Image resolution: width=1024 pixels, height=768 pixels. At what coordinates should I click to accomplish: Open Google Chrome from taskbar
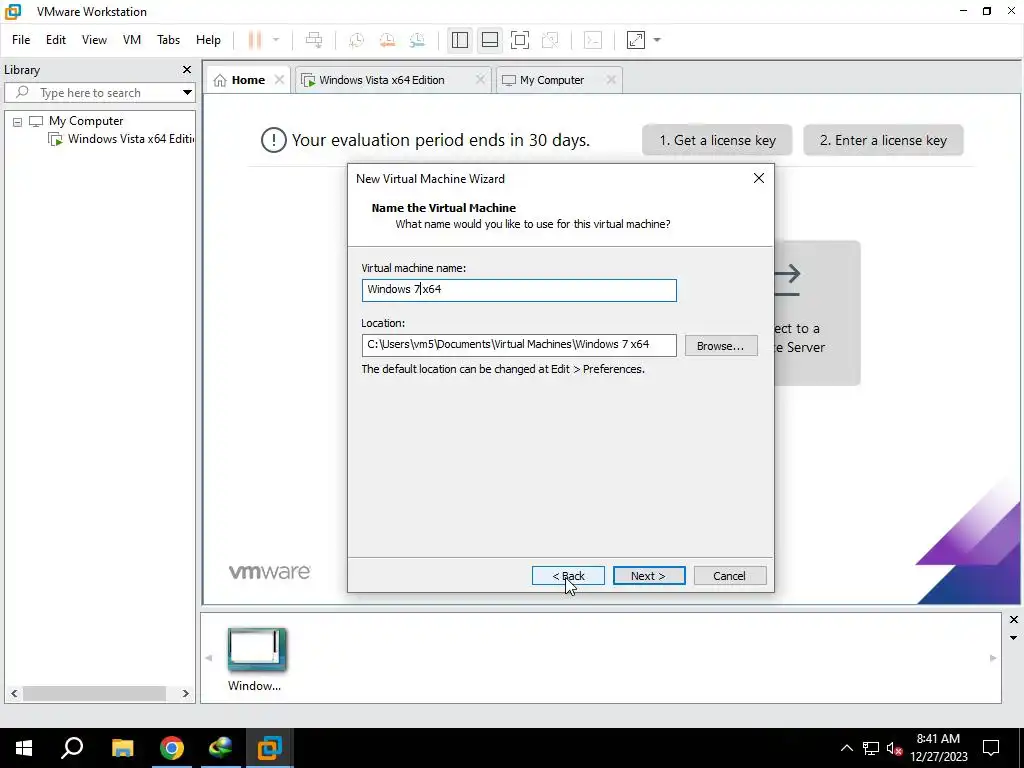pyautogui.click(x=172, y=748)
